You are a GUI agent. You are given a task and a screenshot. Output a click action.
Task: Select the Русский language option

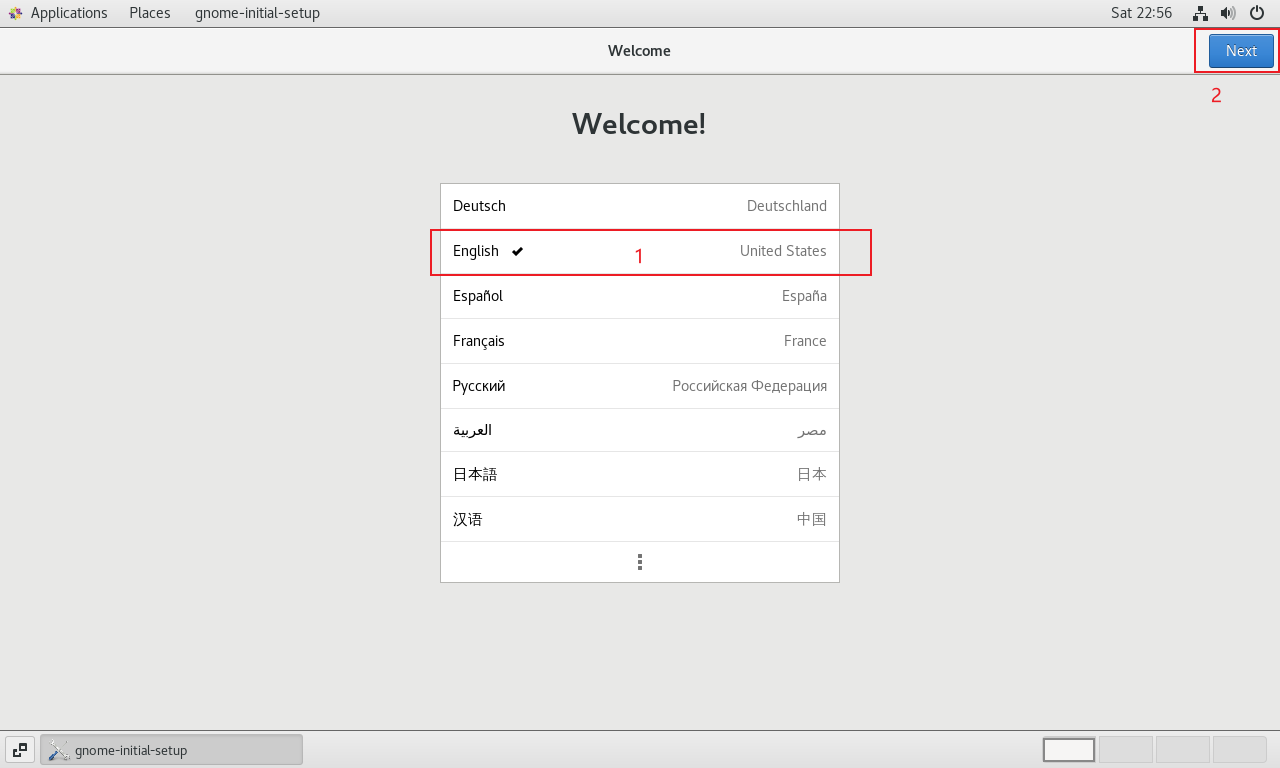(639, 386)
